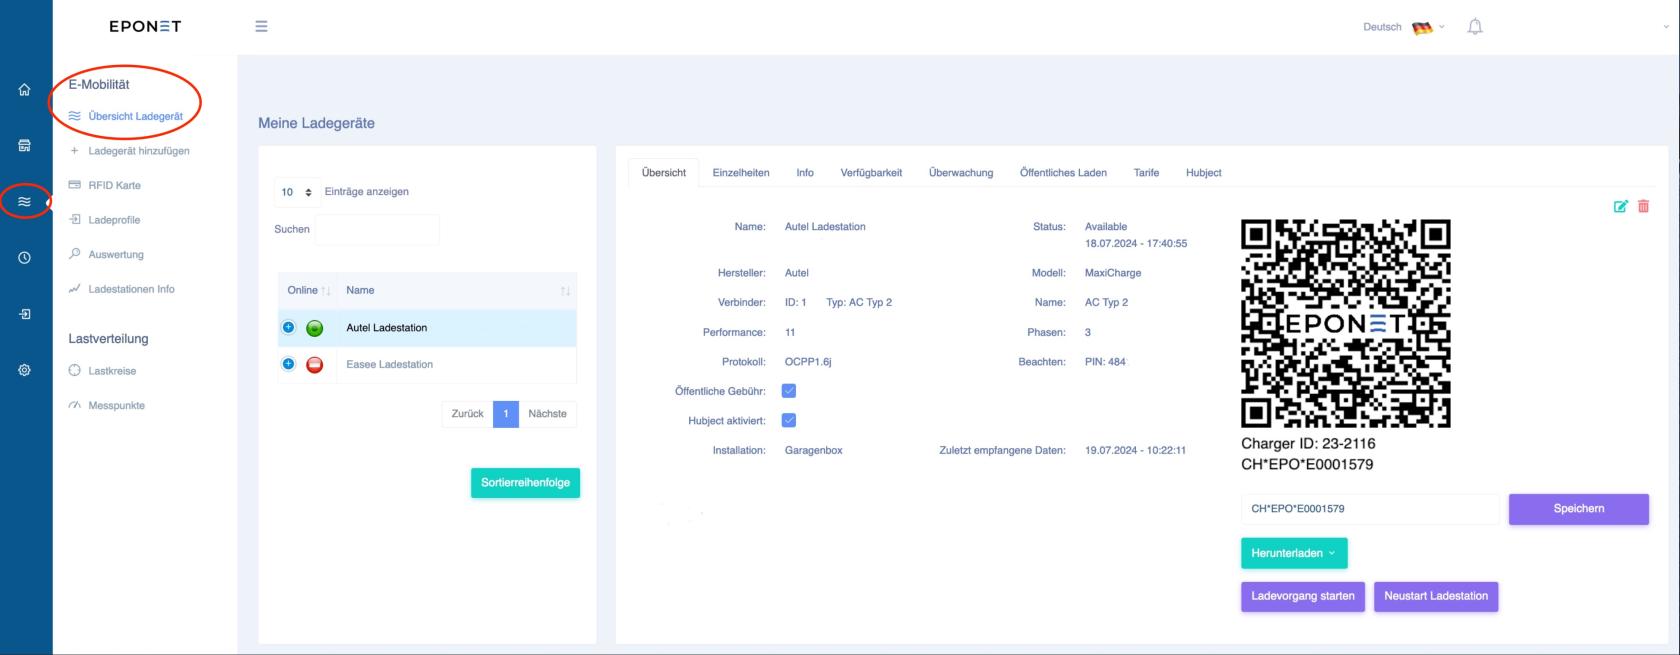
Task: Toggle the Hubject aktiviert checkbox
Action: point(788,421)
